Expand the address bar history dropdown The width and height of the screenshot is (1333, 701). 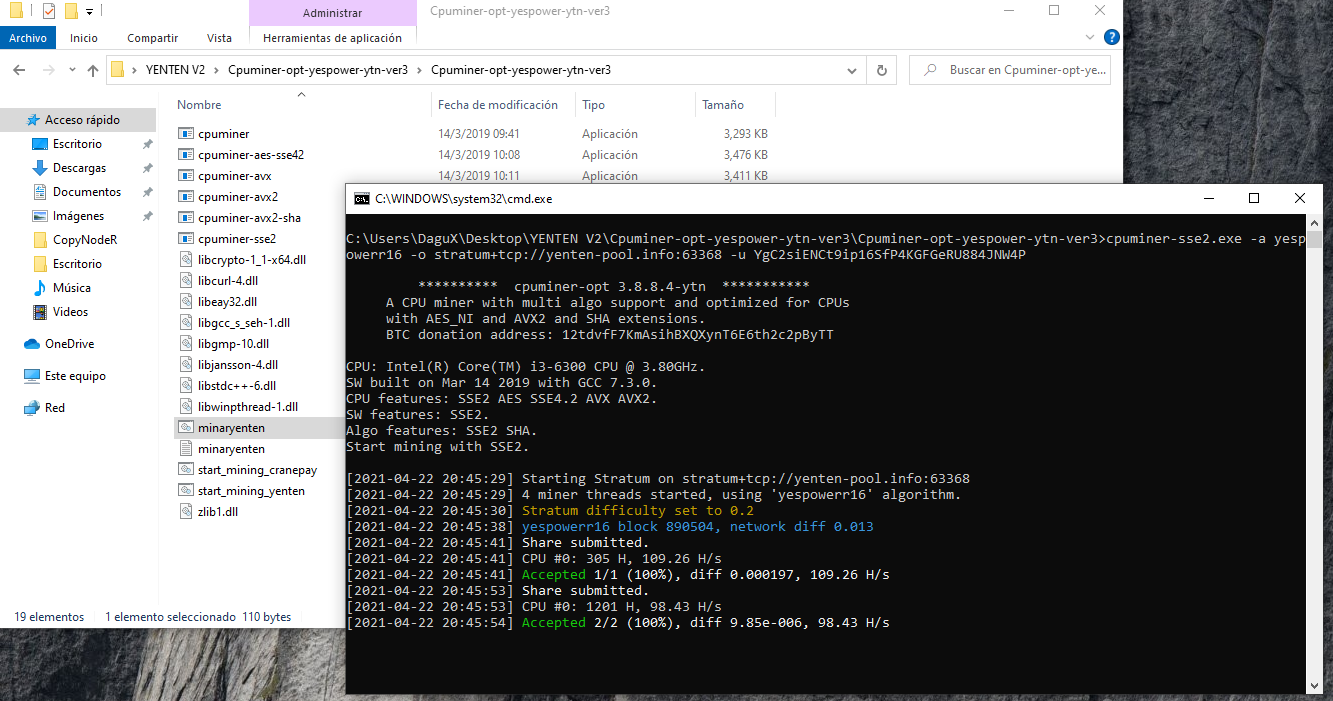pos(852,71)
